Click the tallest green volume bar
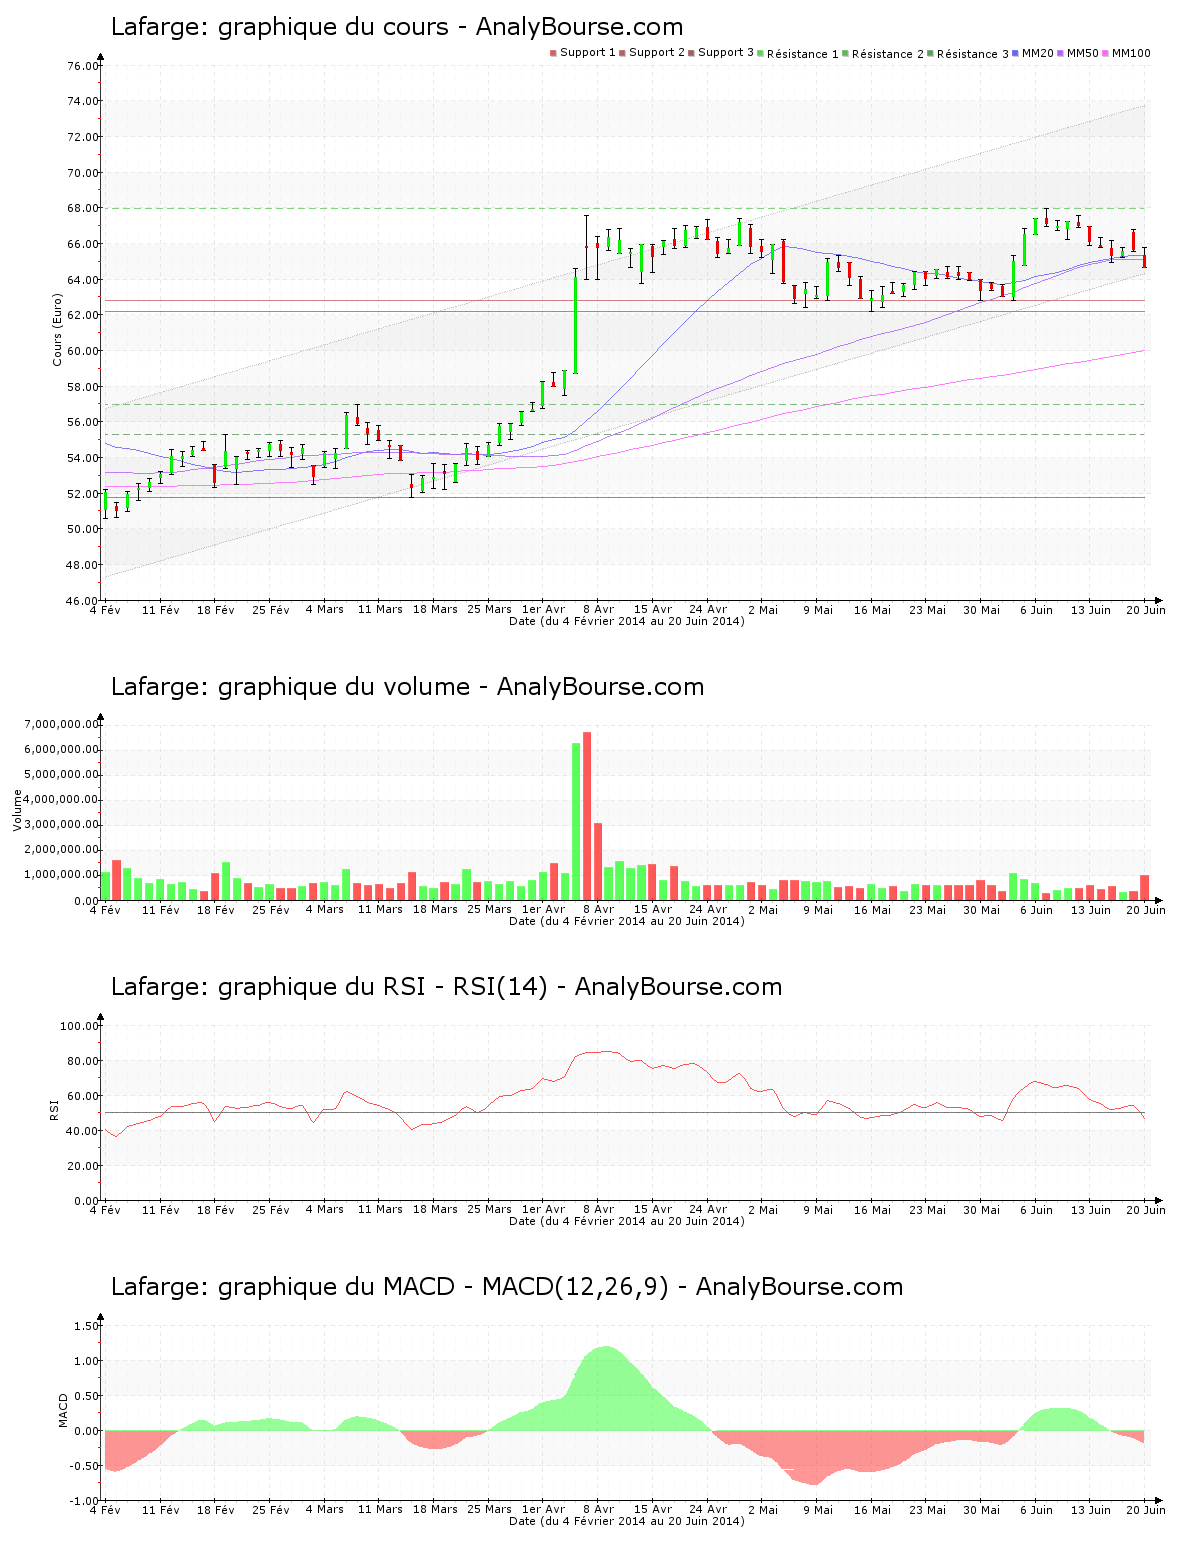Viewport: 1200px width, 1550px height. (x=576, y=821)
